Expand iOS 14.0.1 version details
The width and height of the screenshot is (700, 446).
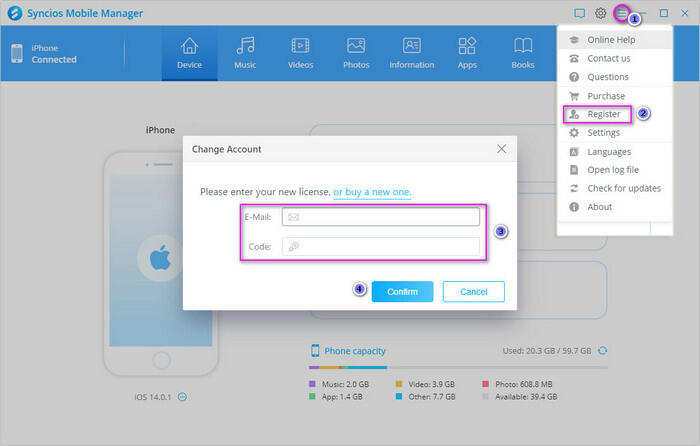183,397
